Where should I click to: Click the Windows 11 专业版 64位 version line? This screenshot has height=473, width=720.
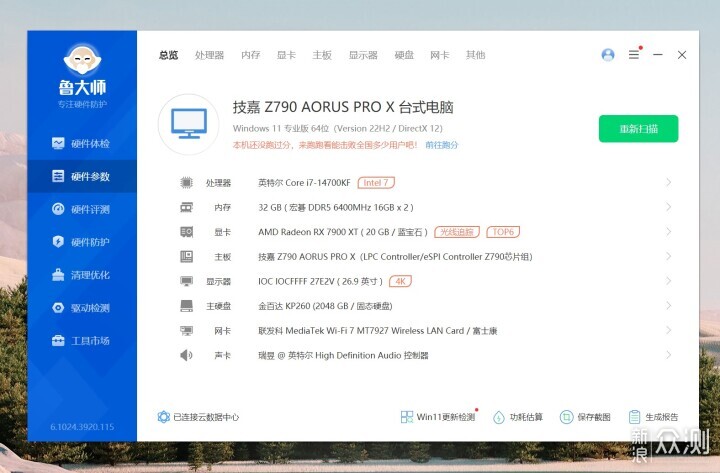[338, 129]
